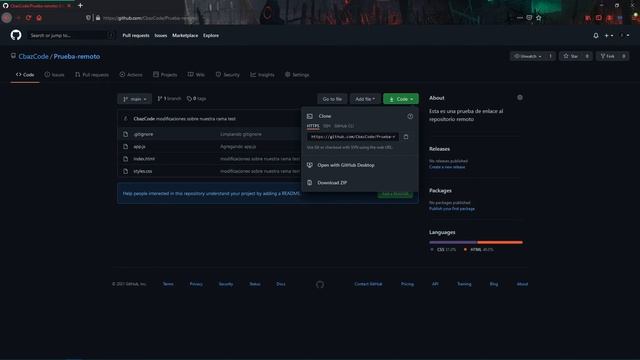The width and height of the screenshot is (640, 360).
Task: Click the GitHub Octocat logo in header
Action: coord(16,35)
